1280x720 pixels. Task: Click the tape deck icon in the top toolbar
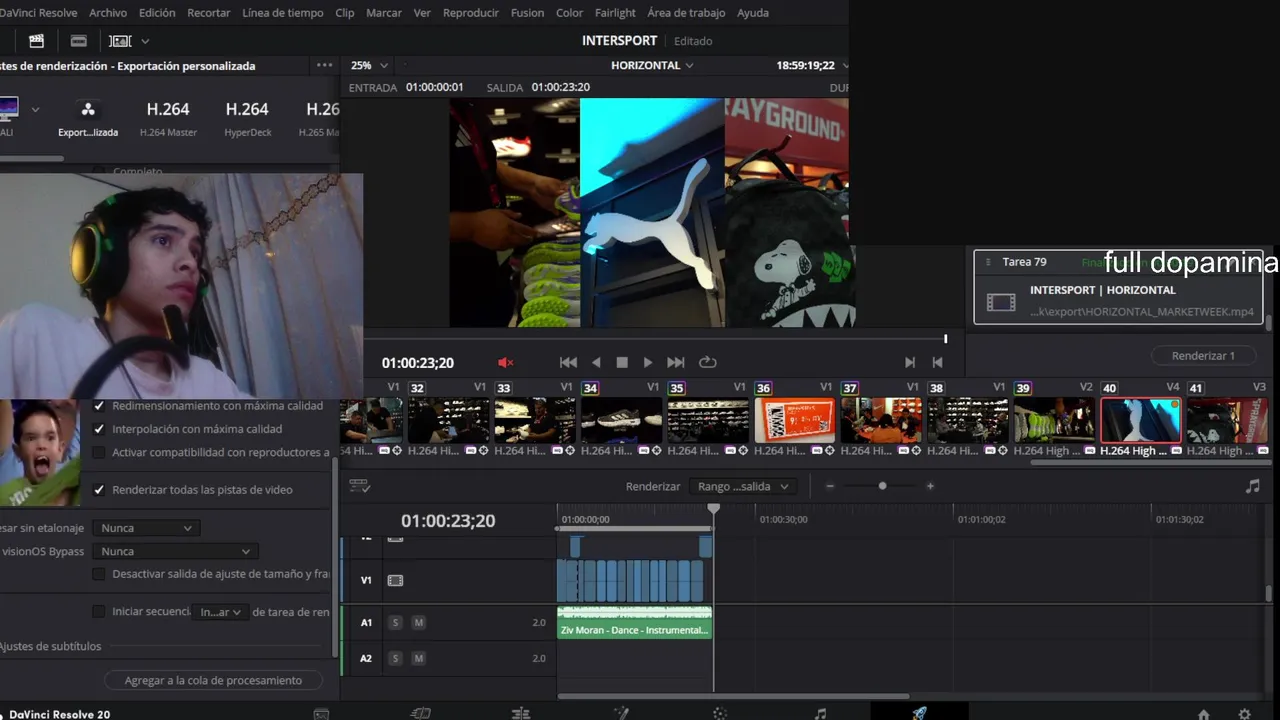[78, 41]
